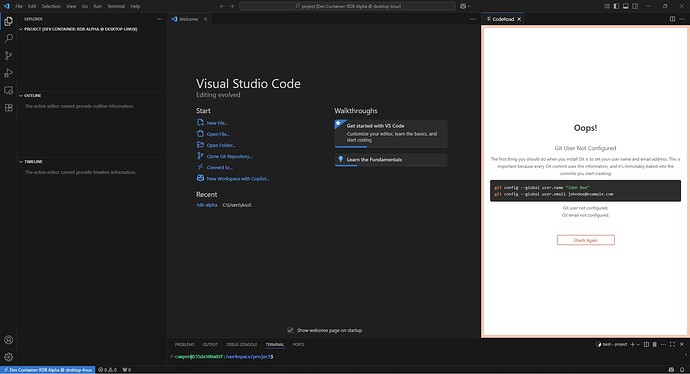
Task: Click the command center search box
Action: pos(348,6)
